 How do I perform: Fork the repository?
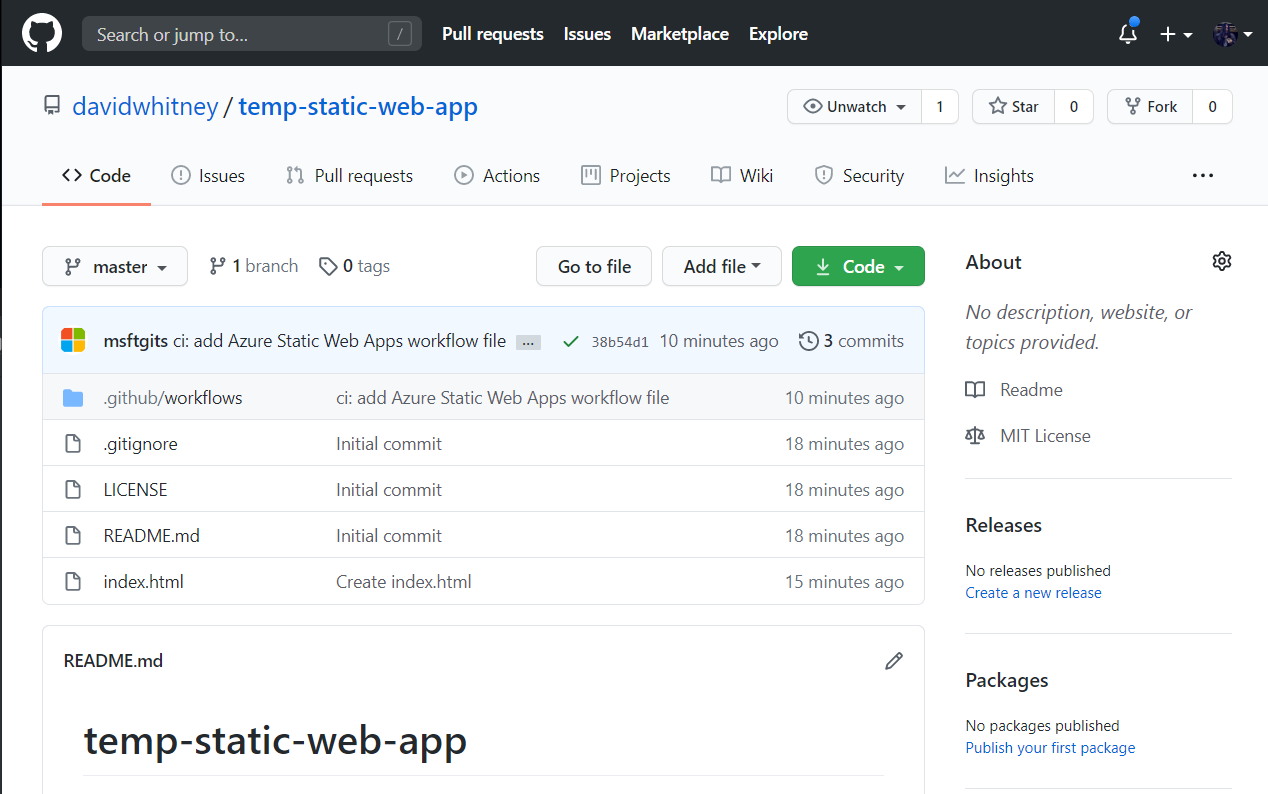tap(1150, 107)
